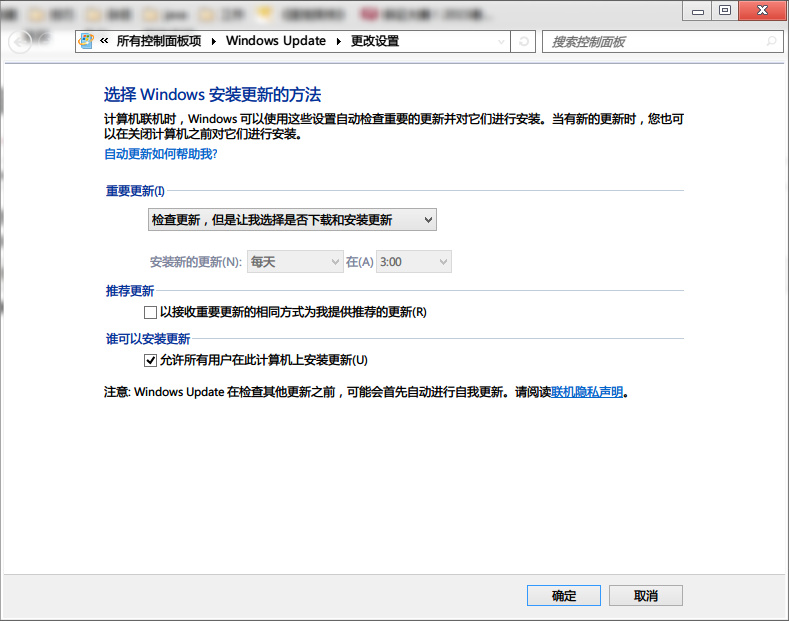Viewport: 789px width, 621px height.
Task: Open the arrow after 所有控制面板项
Action: click(x=214, y=41)
